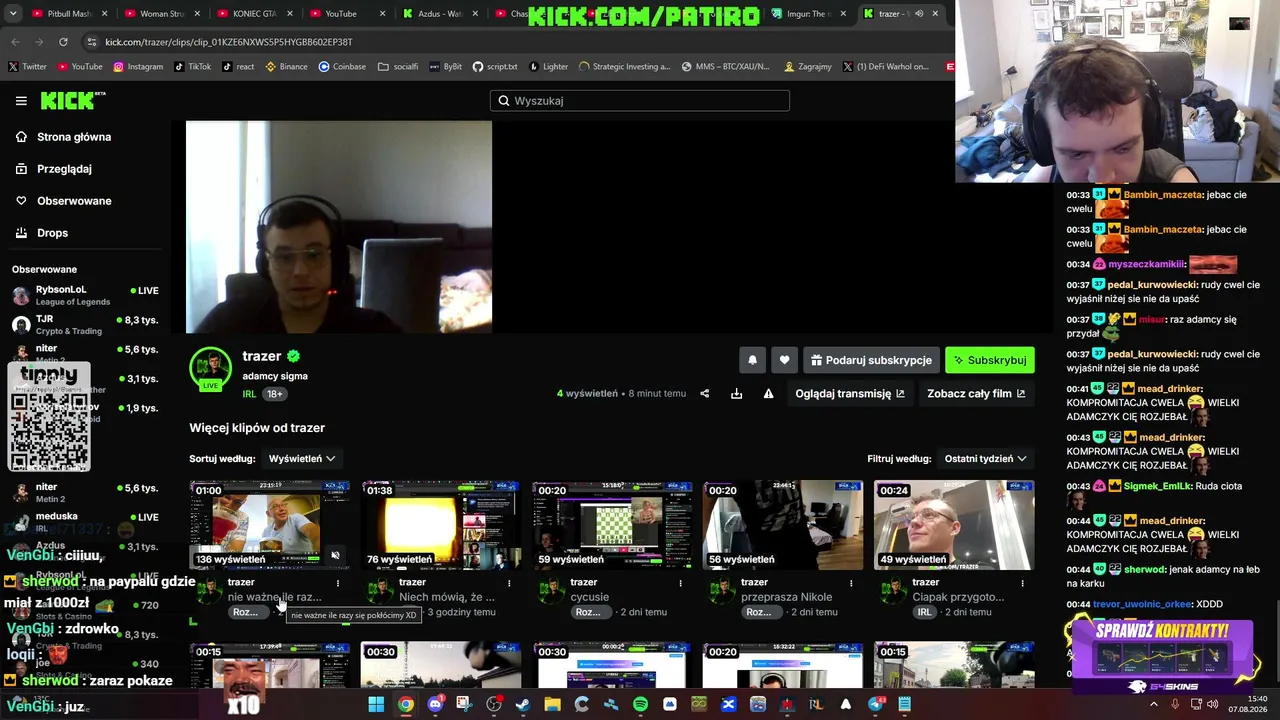
Task: Go to Strona główna in the sidebar
Action: [x=63, y=137]
